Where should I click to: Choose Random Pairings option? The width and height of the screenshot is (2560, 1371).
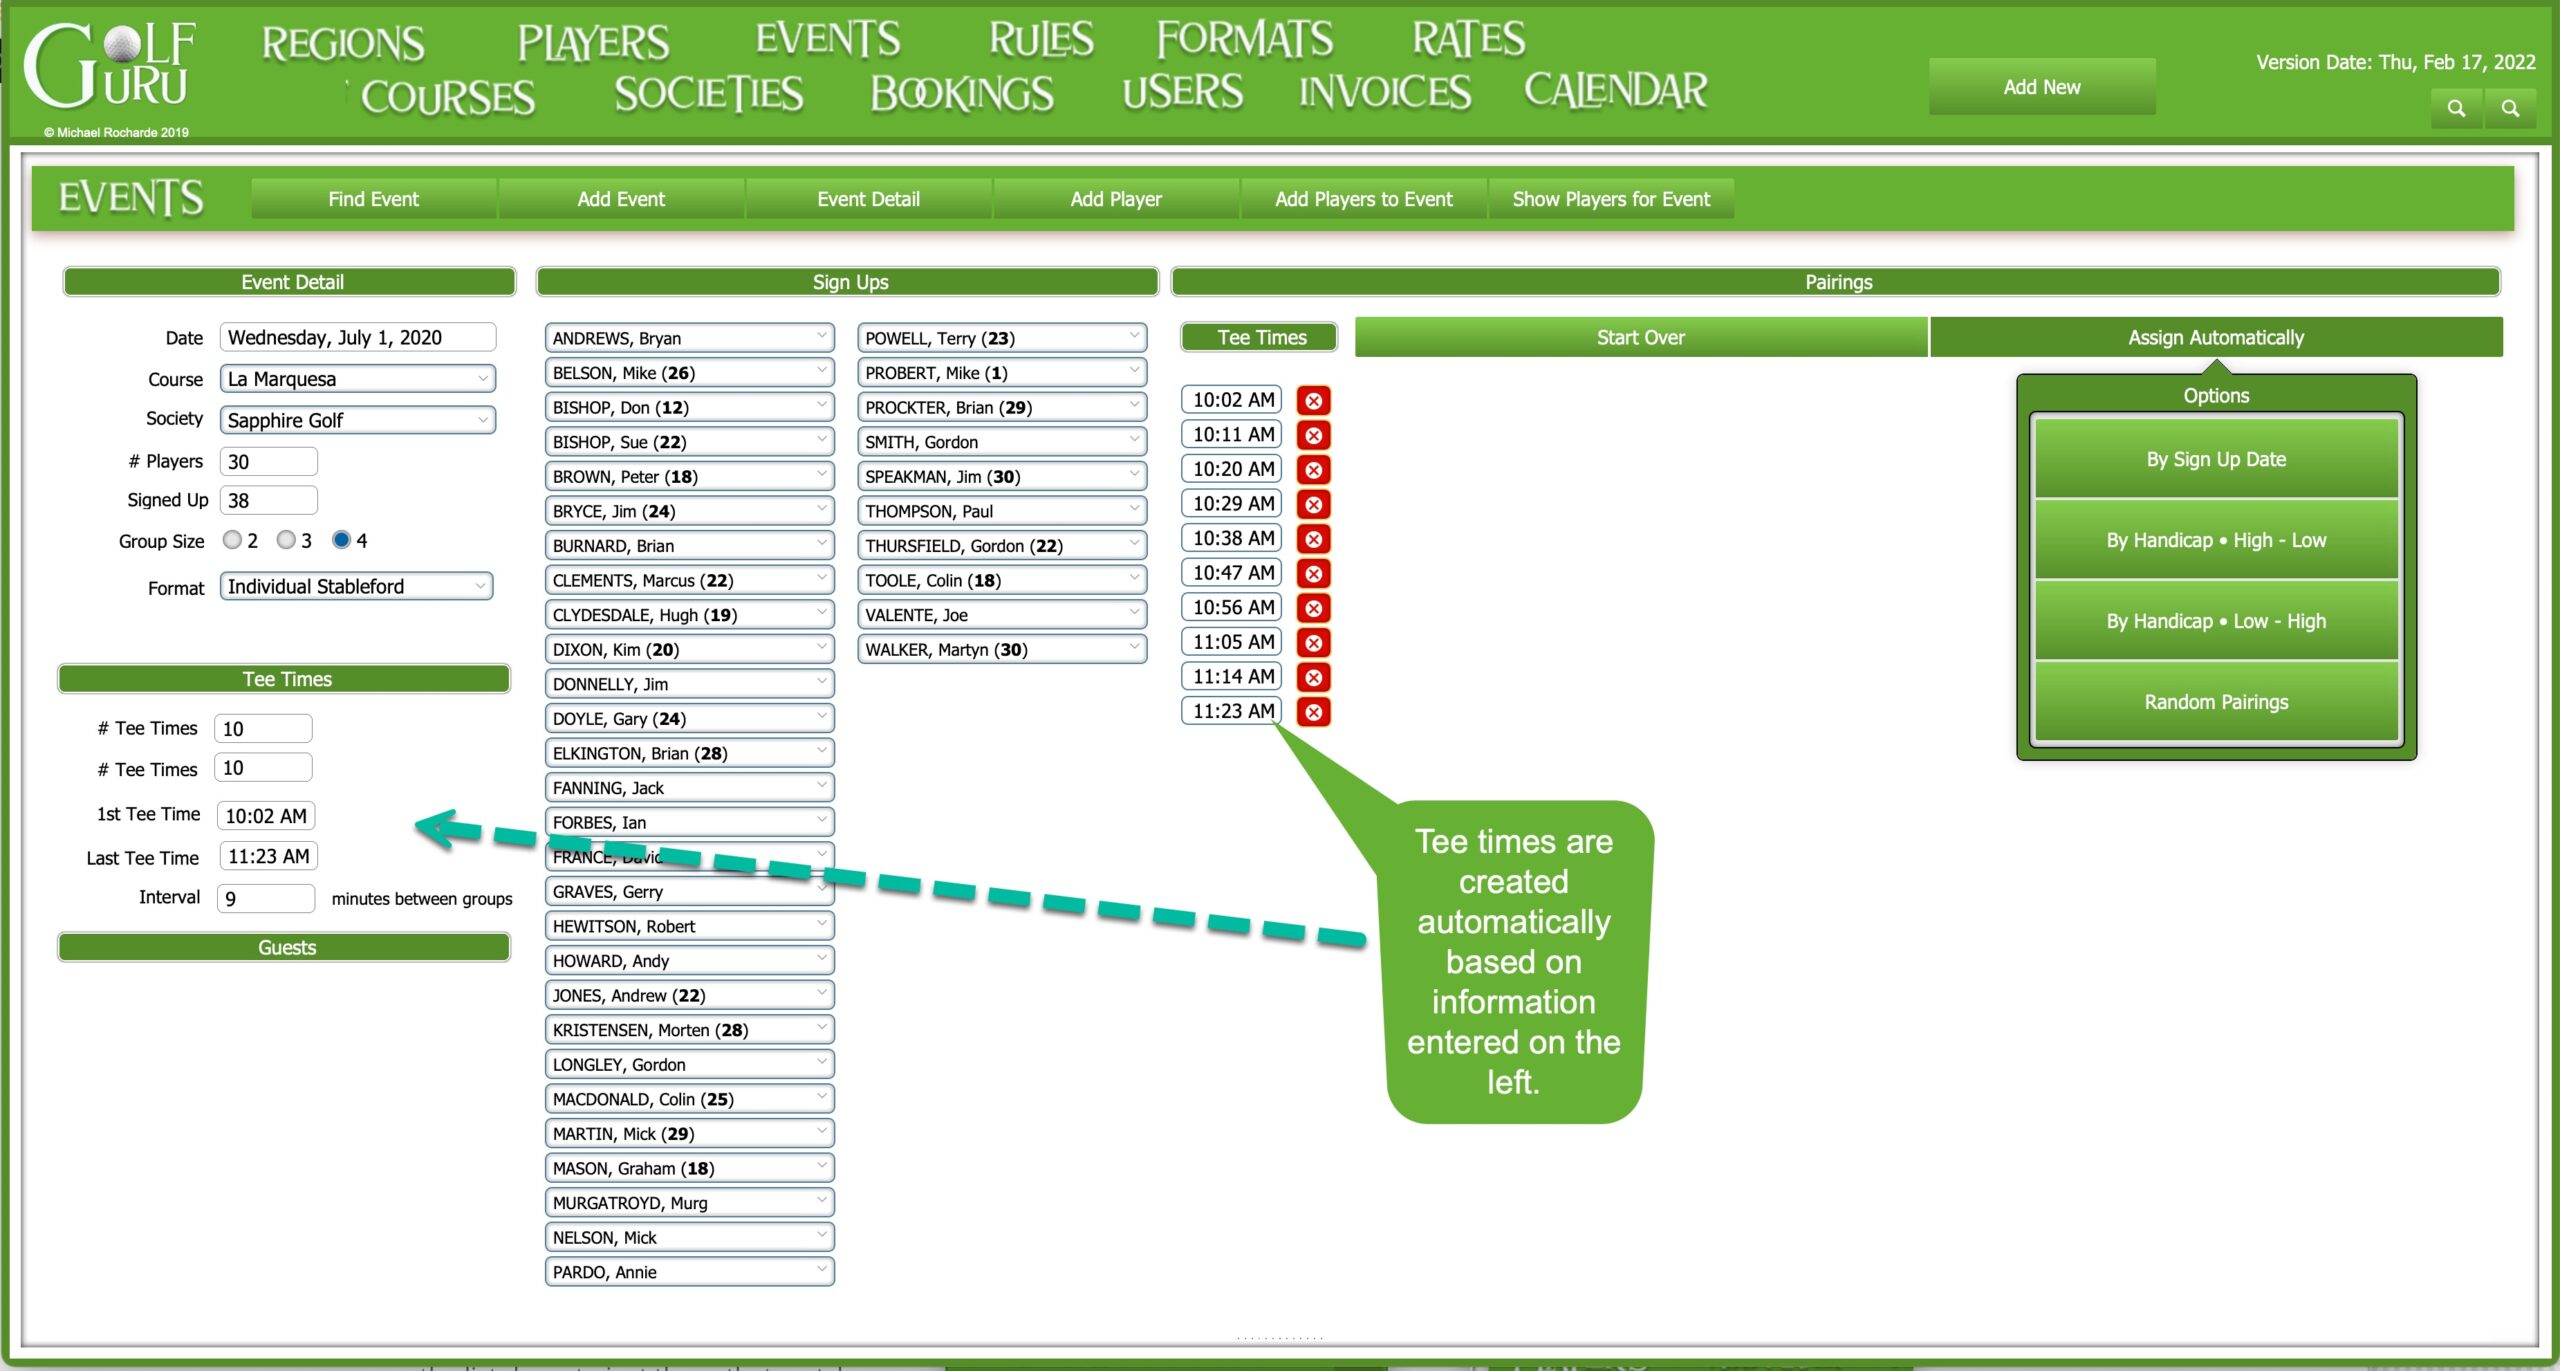2215,702
